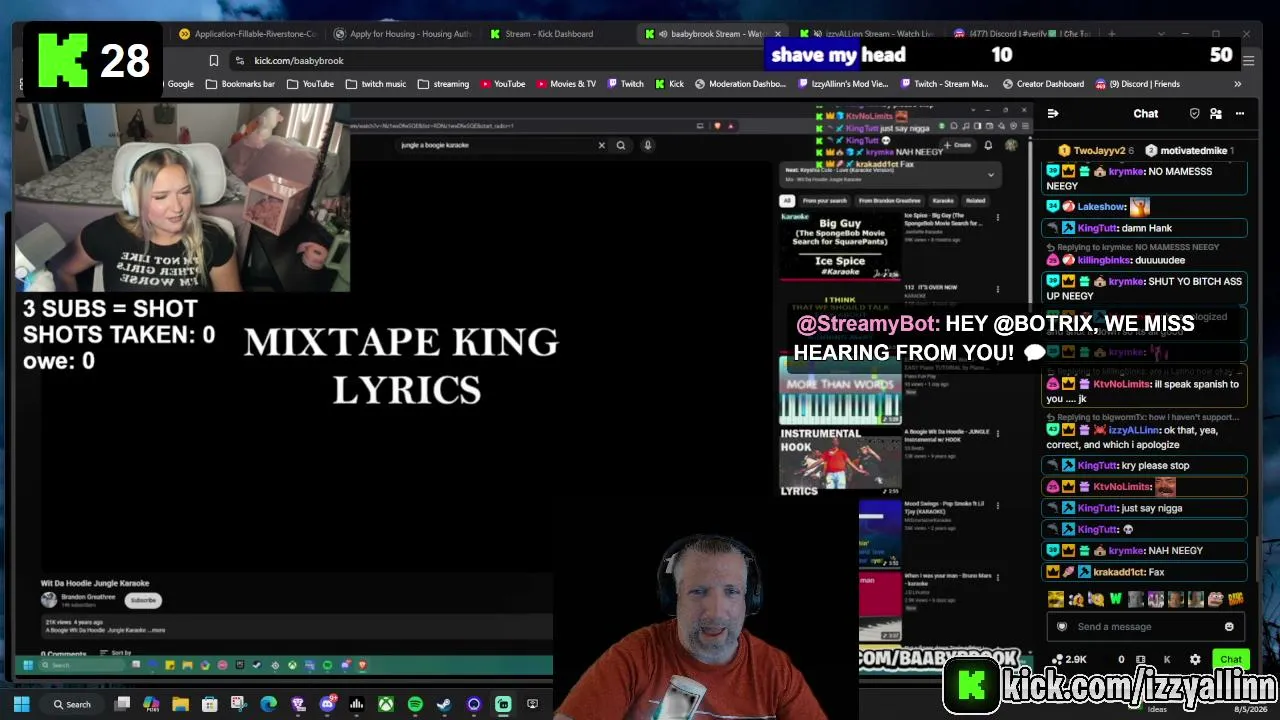Select the pink frog emote
This screenshot has width=1280, height=720.
point(1216,600)
